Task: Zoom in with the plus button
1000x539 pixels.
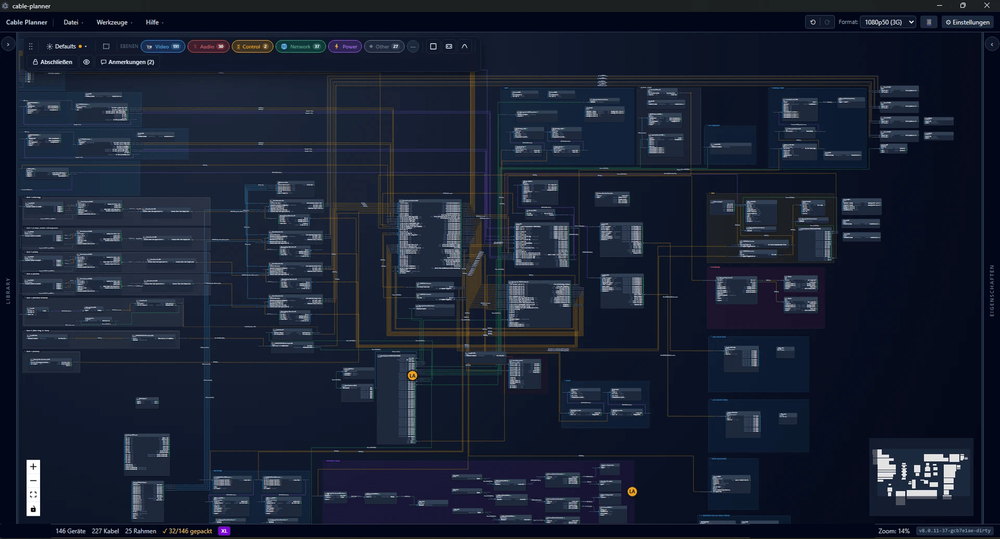Action: (33, 467)
